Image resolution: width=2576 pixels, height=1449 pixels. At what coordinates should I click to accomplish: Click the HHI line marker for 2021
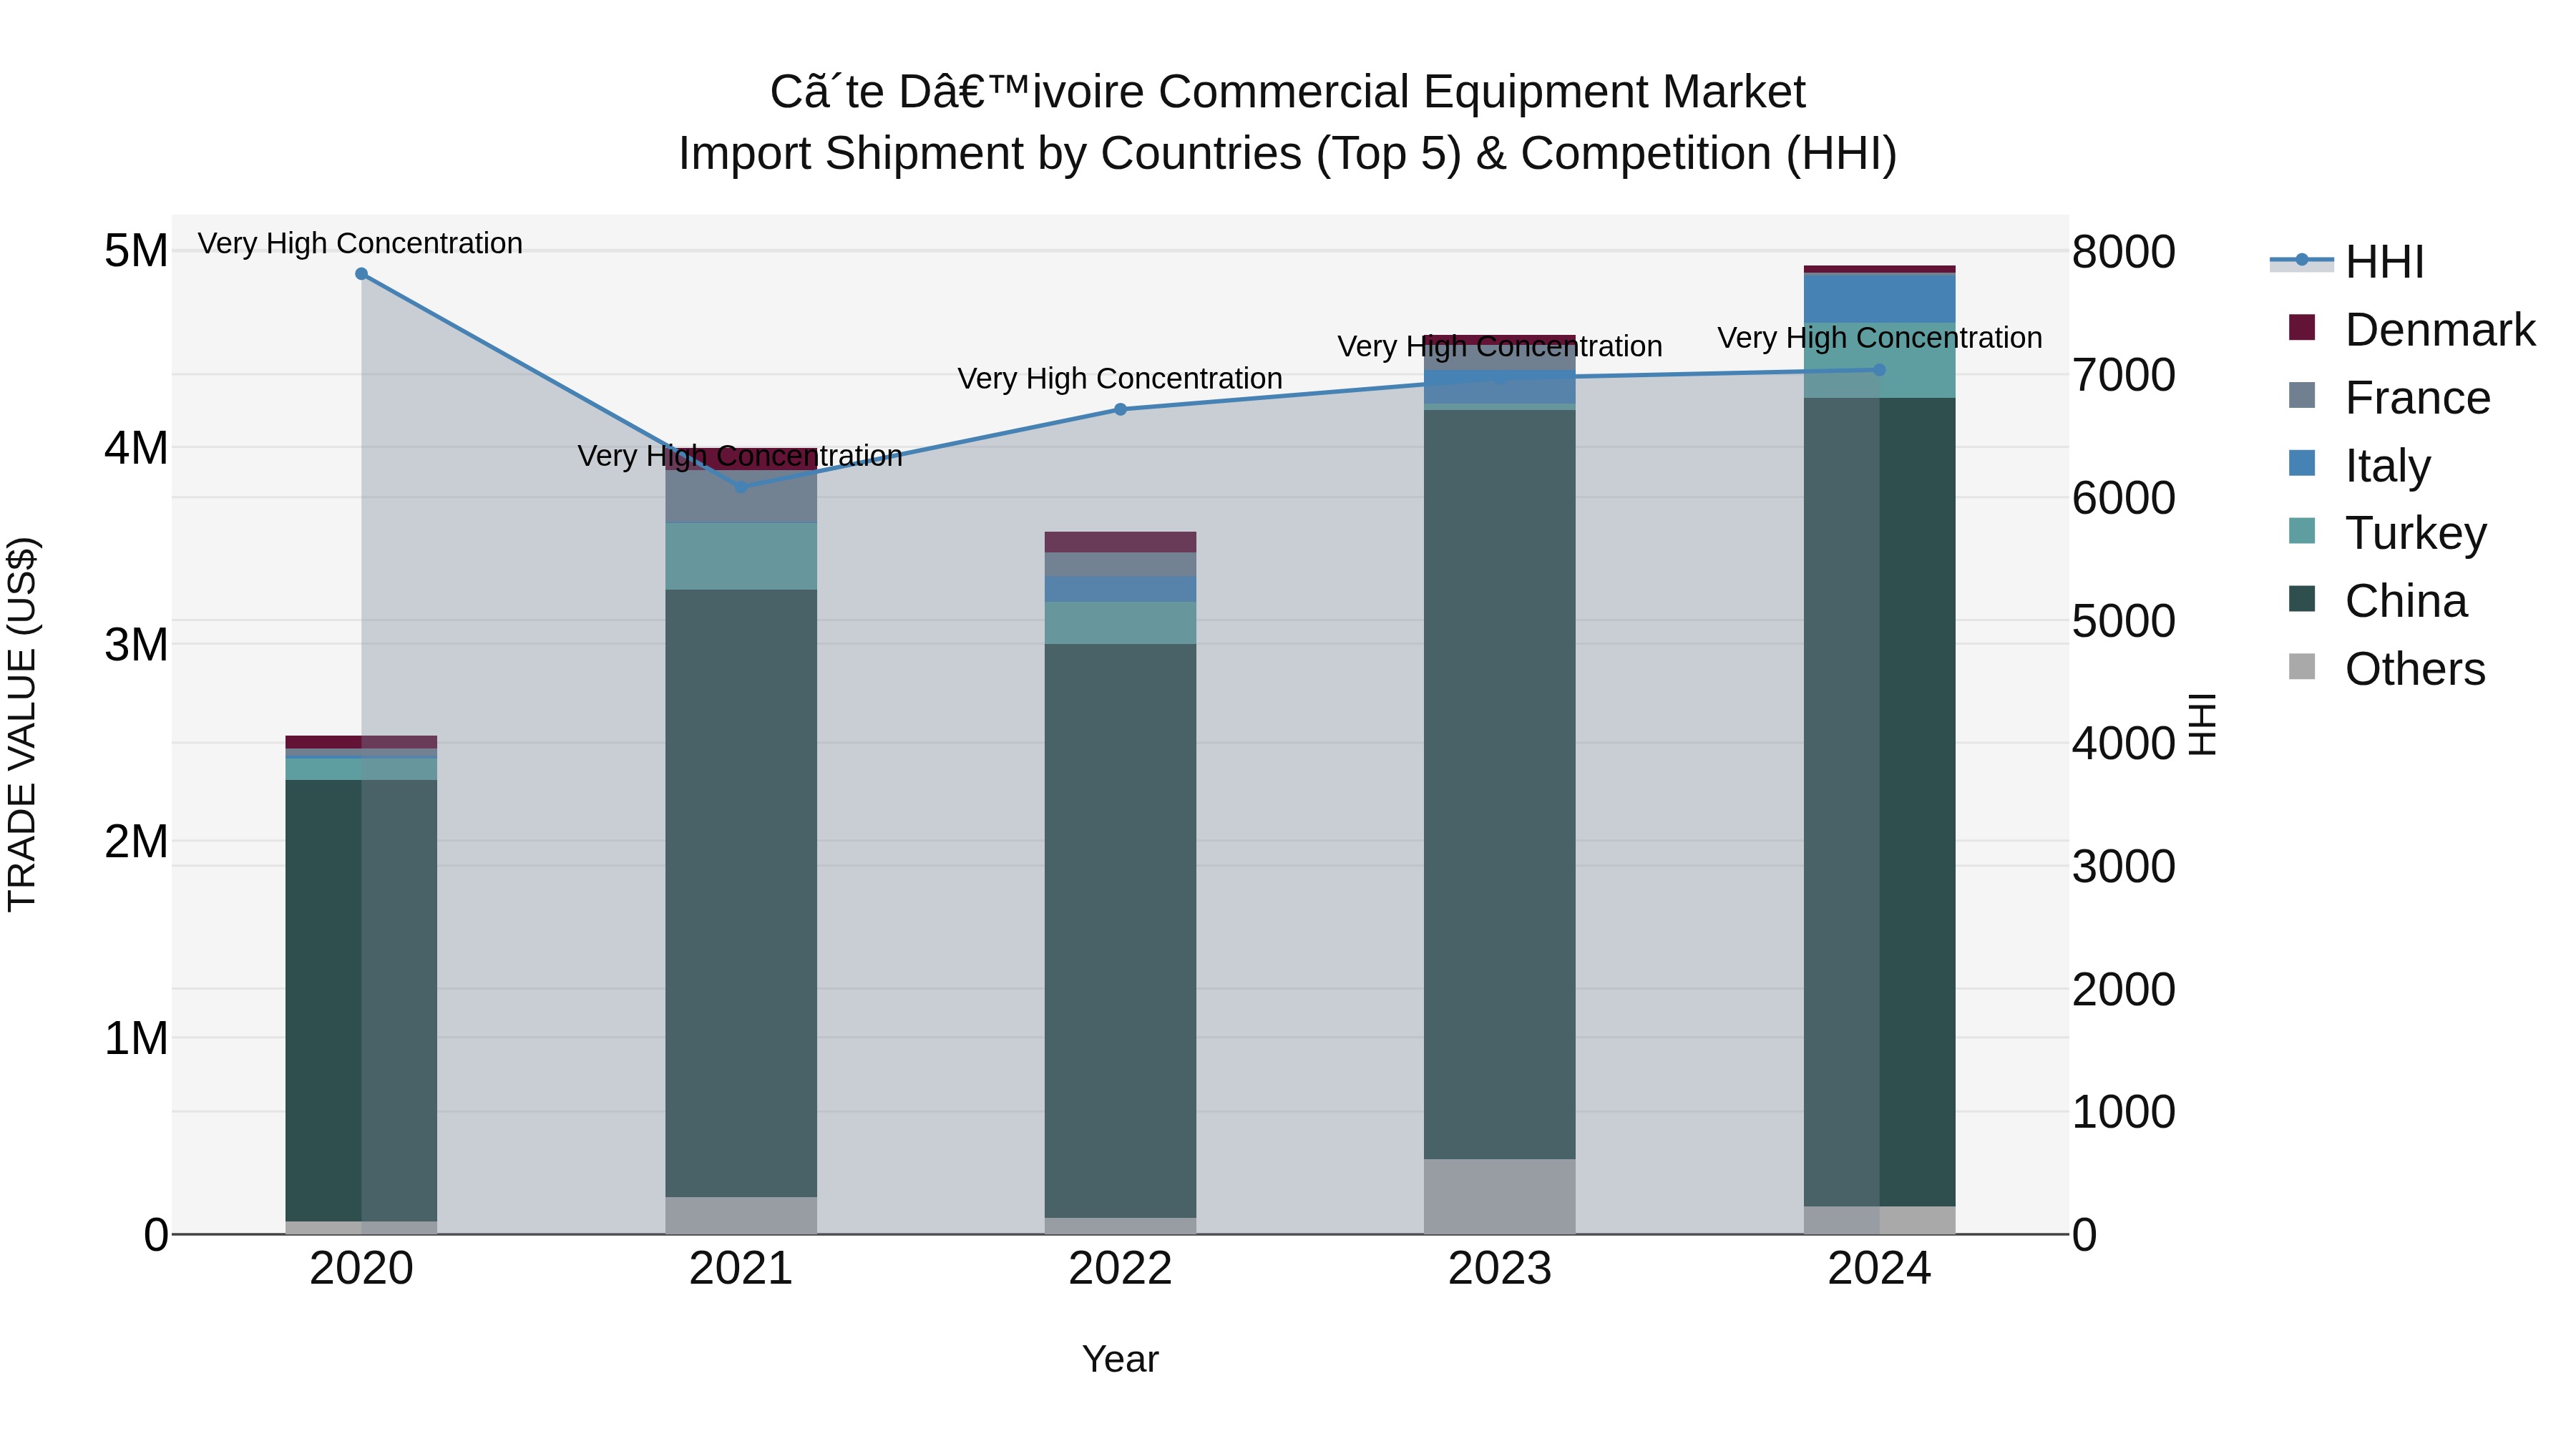point(741,487)
